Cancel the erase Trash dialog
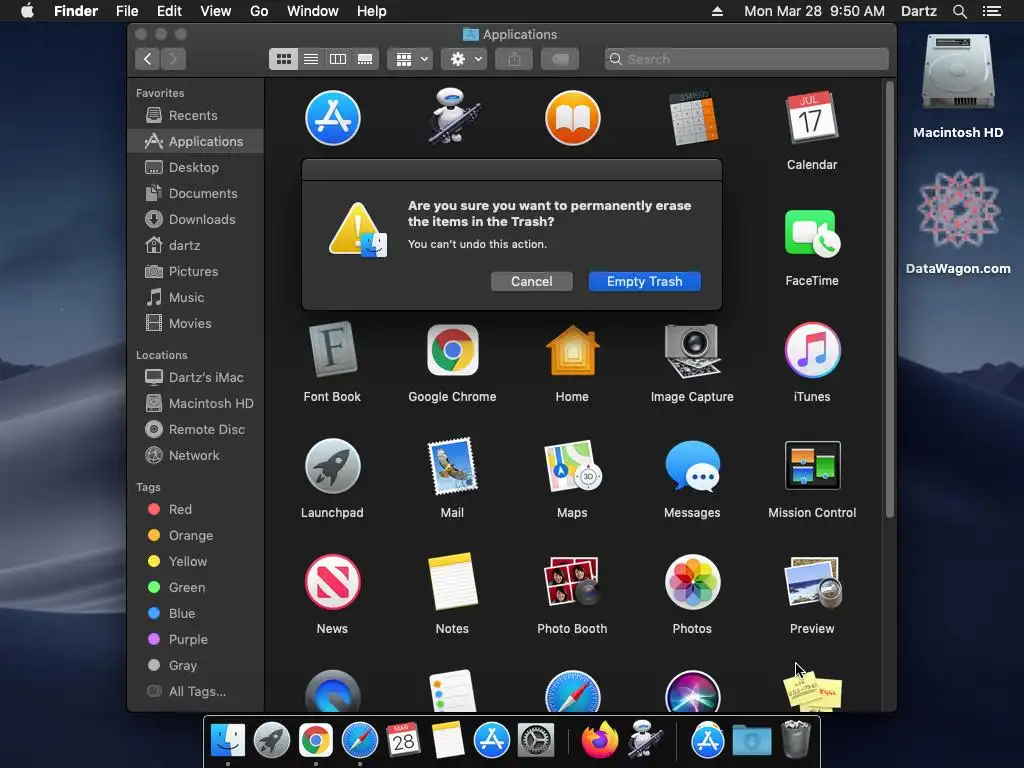 (532, 281)
